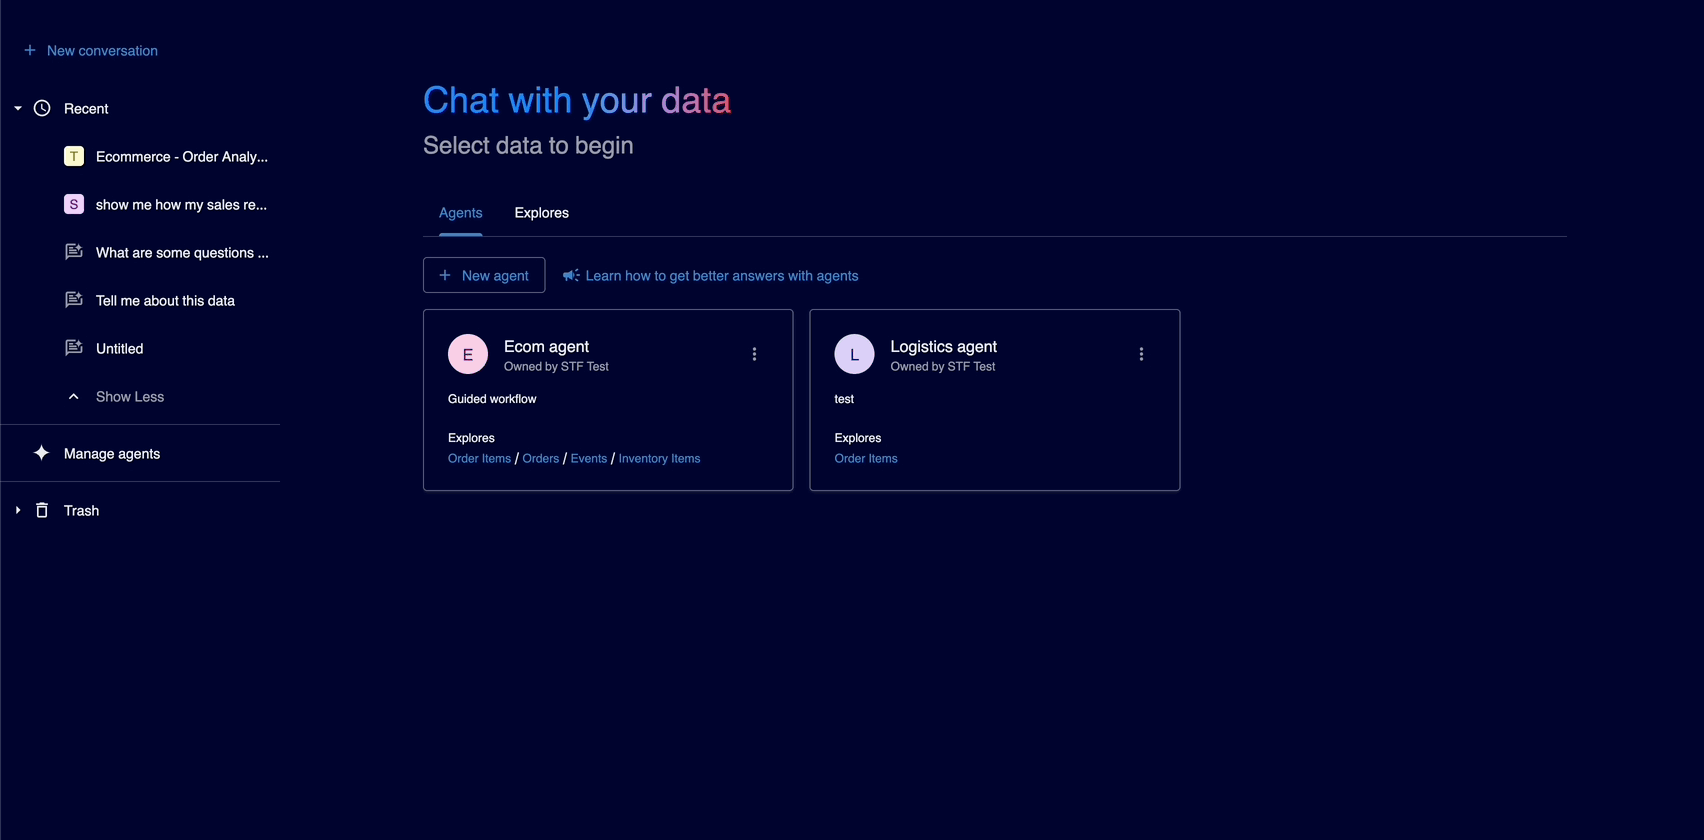Open the Tell me about this data conversation
Viewport: 1704px width, 840px height.
(165, 301)
